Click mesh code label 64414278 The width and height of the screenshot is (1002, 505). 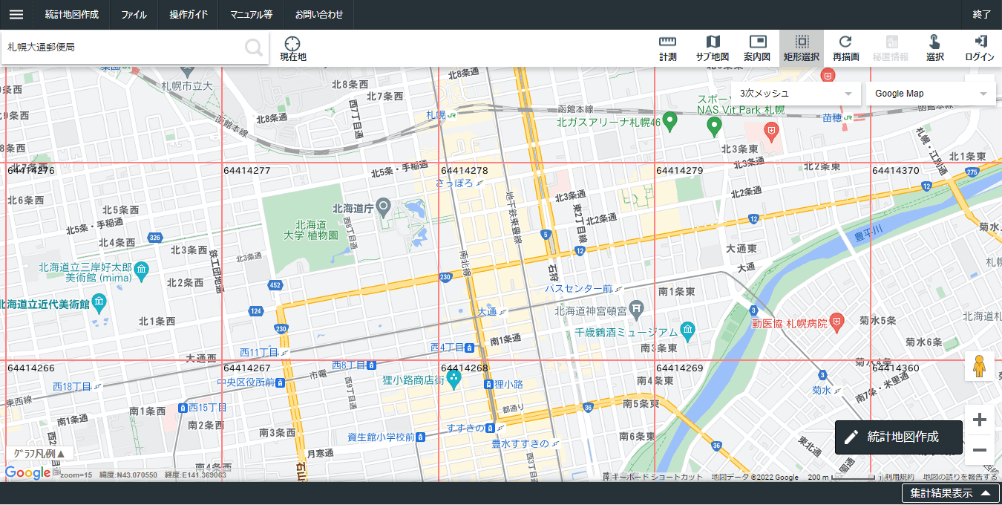465,171
